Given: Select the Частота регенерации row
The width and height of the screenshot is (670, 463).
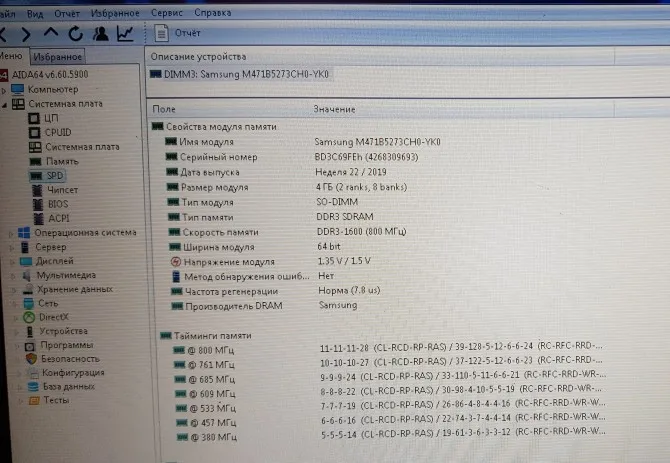Looking at the screenshot, I should click(276, 291).
